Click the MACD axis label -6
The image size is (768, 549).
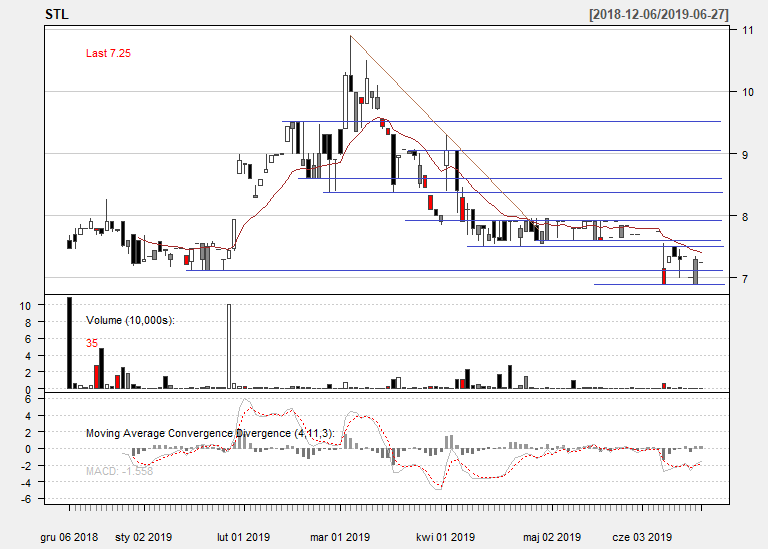(x=25, y=499)
